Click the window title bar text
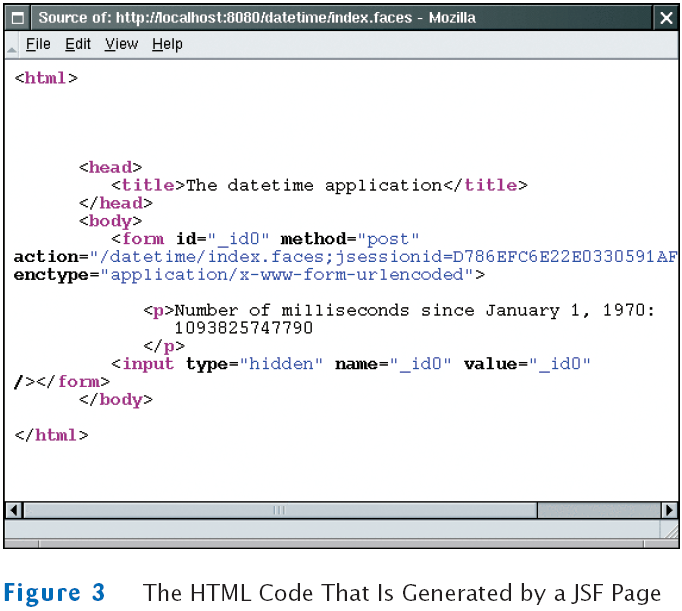 (x=256, y=18)
